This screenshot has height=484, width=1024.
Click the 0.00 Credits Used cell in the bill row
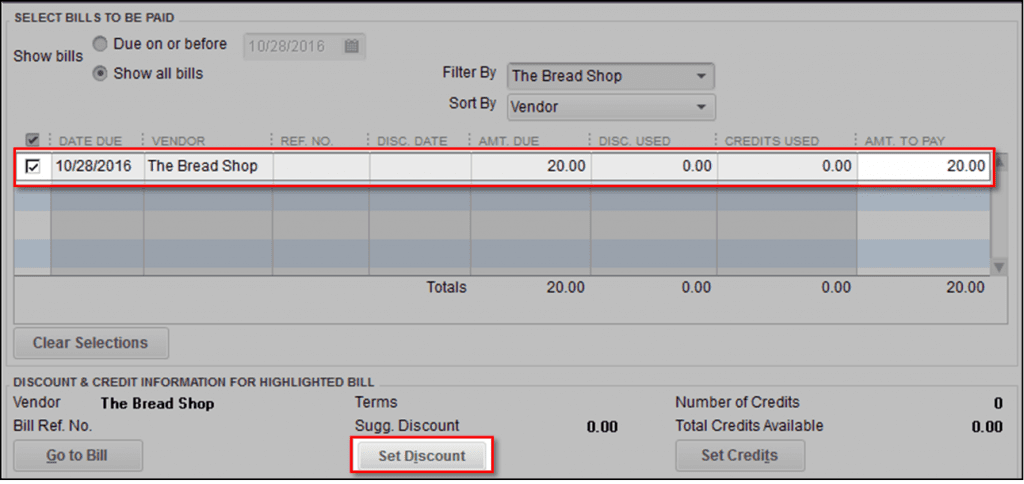coord(787,167)
